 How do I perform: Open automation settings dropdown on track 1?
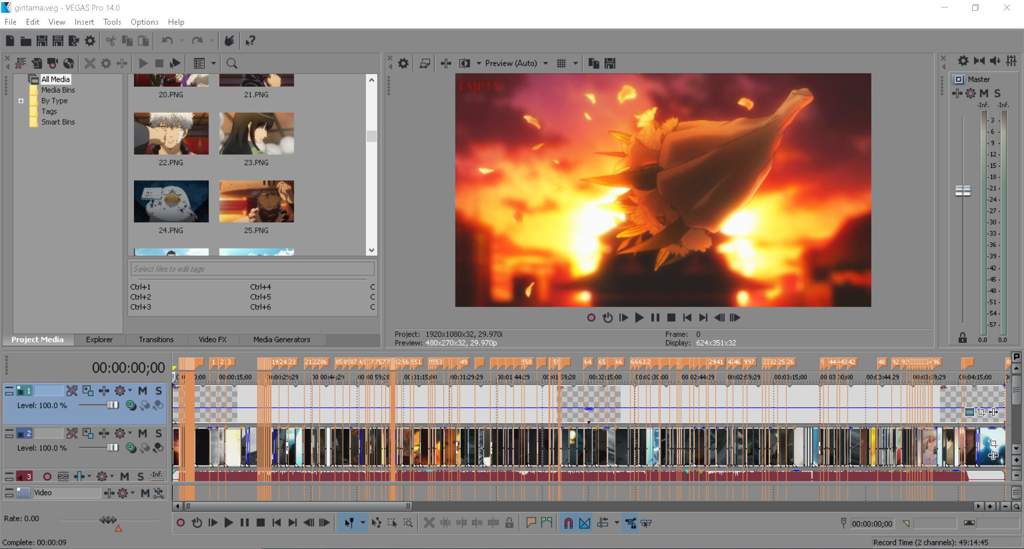131,390
